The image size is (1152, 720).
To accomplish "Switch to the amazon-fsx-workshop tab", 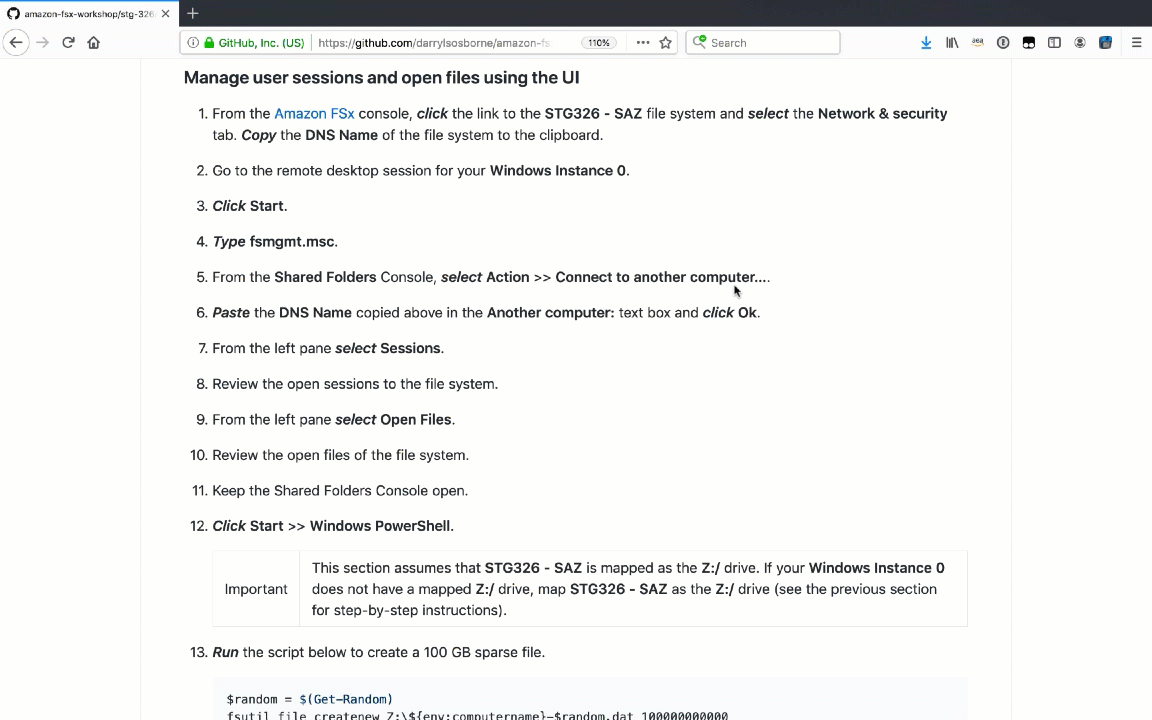I will click(88, 13).
